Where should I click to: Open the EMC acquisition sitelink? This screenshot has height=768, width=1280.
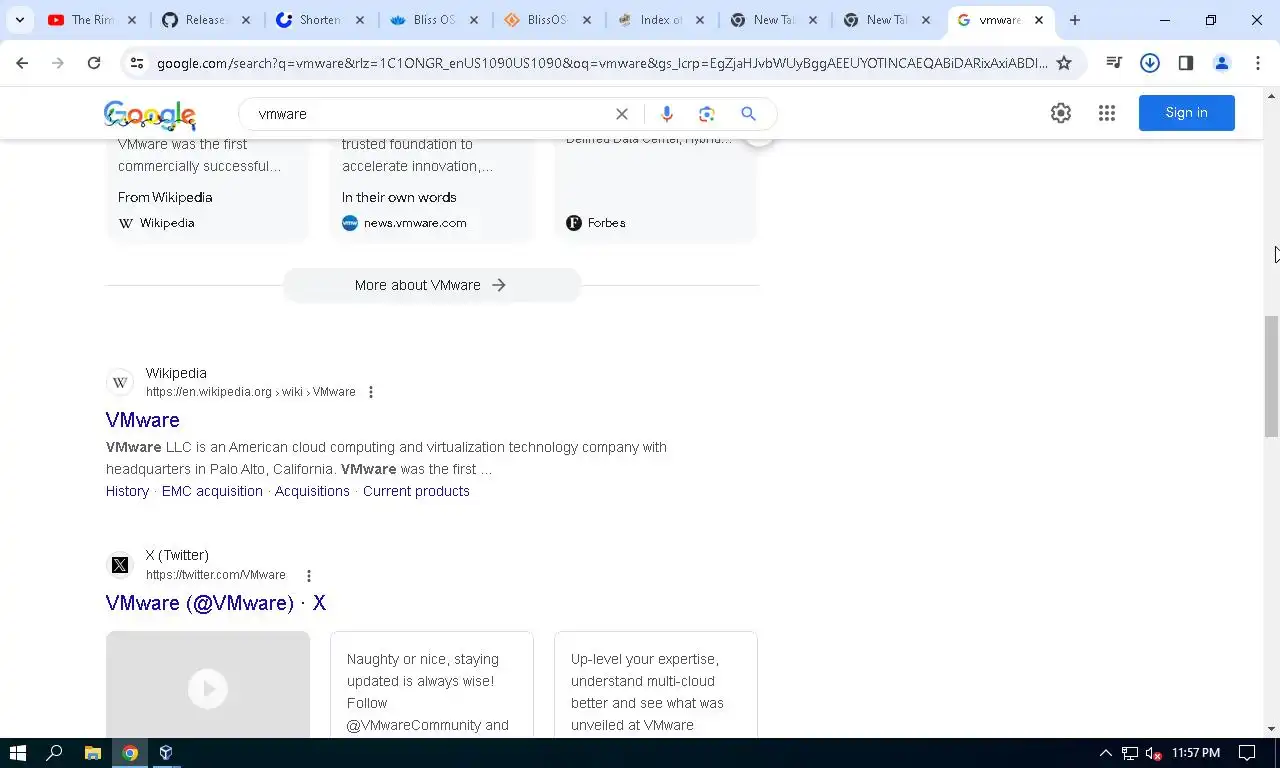point(212,491)
